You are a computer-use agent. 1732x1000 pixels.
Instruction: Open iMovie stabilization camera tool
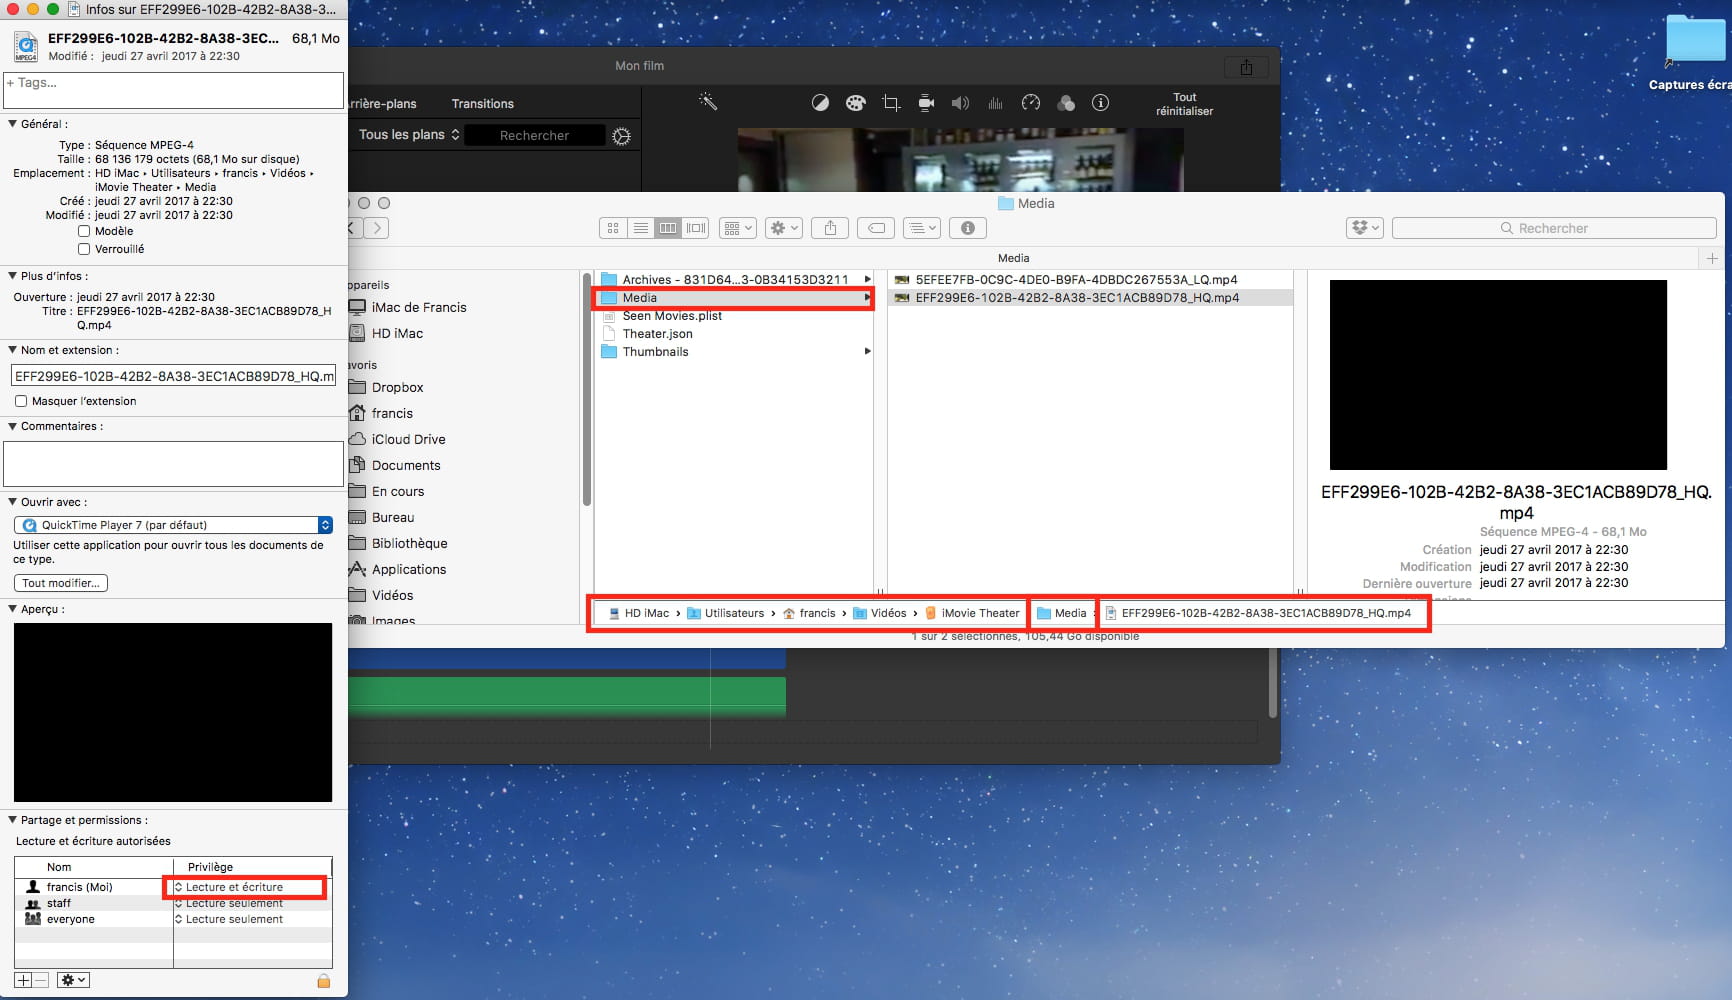(926, 103)
